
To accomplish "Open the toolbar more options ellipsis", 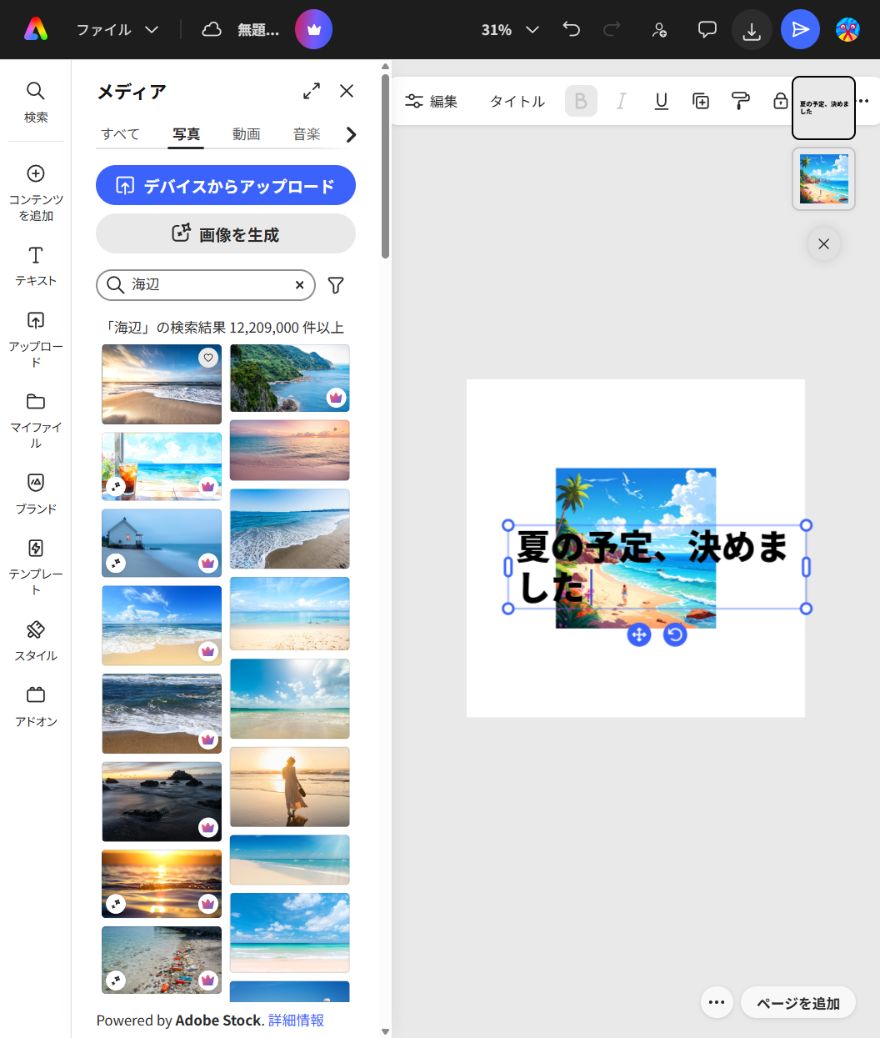I will [865, 101].
